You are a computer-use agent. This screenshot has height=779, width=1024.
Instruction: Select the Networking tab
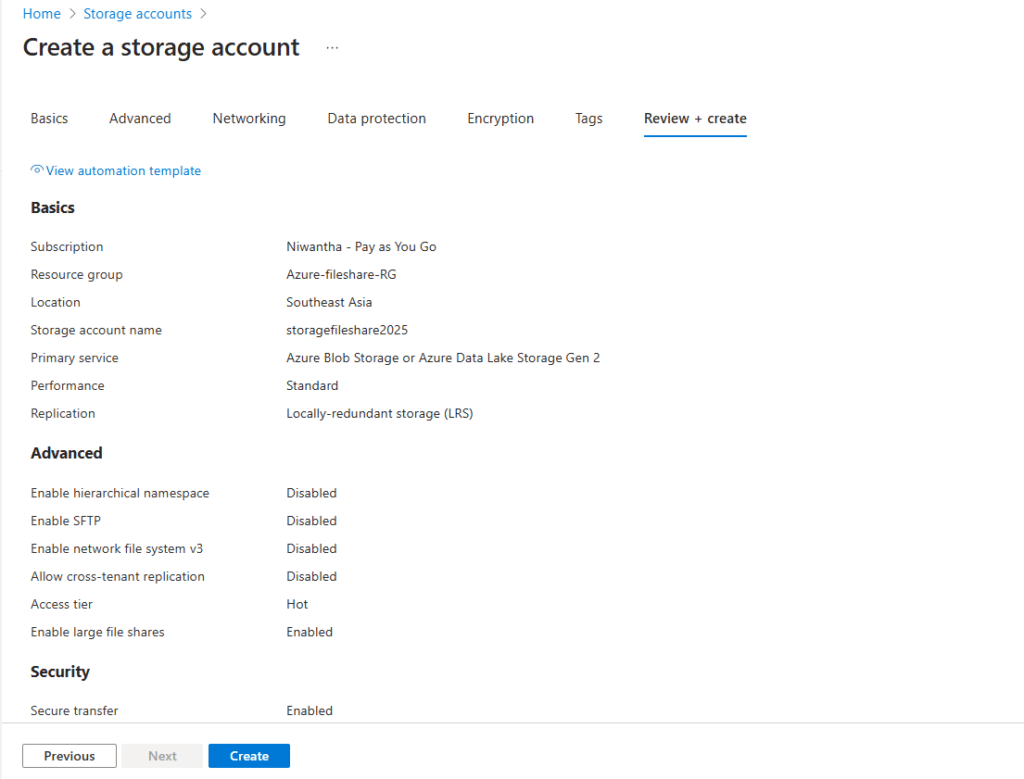(x=249, y=118)
